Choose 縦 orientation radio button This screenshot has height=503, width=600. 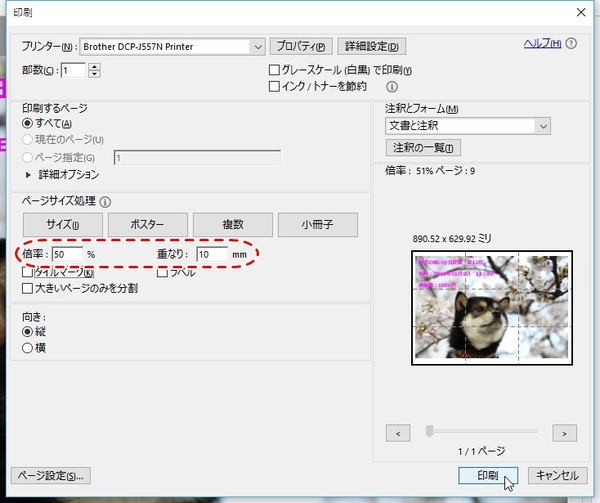point(27,332)
